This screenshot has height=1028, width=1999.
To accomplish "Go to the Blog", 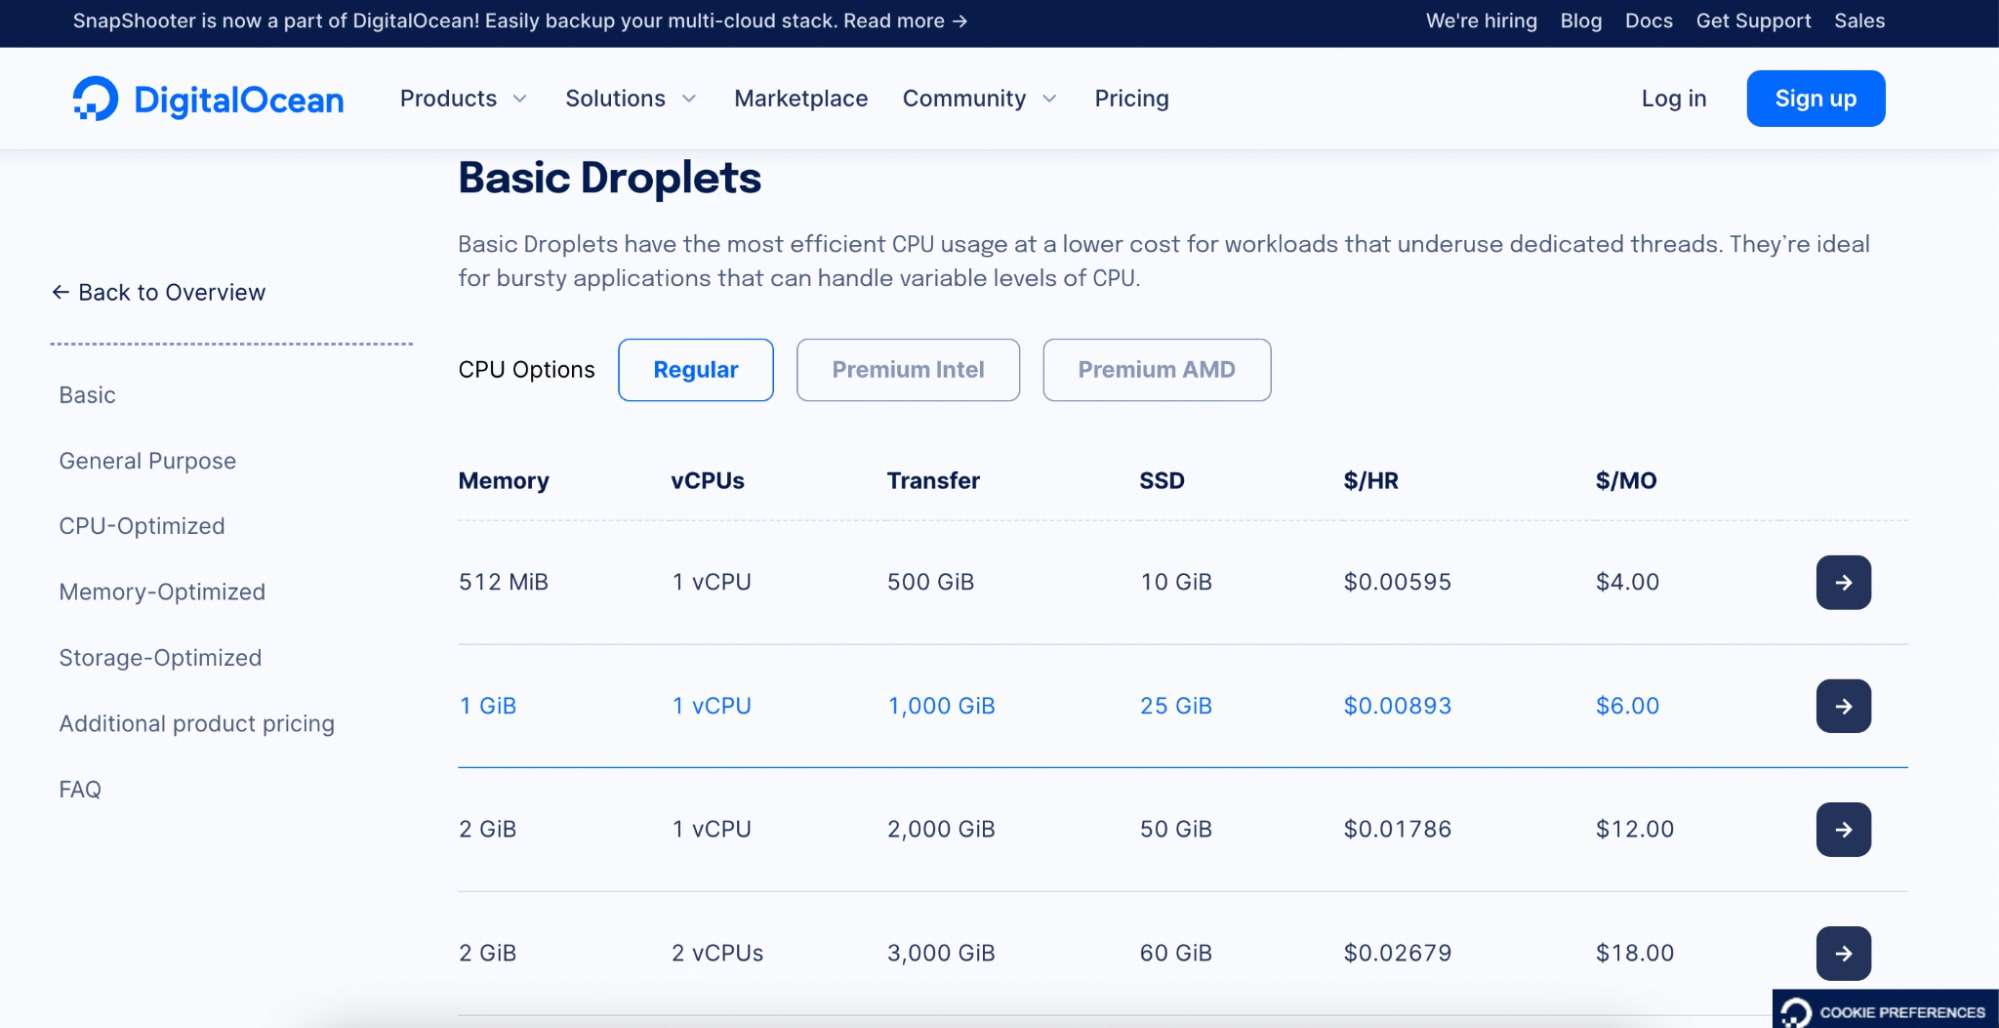I will pyautogui.click(x=1581, y=21).
